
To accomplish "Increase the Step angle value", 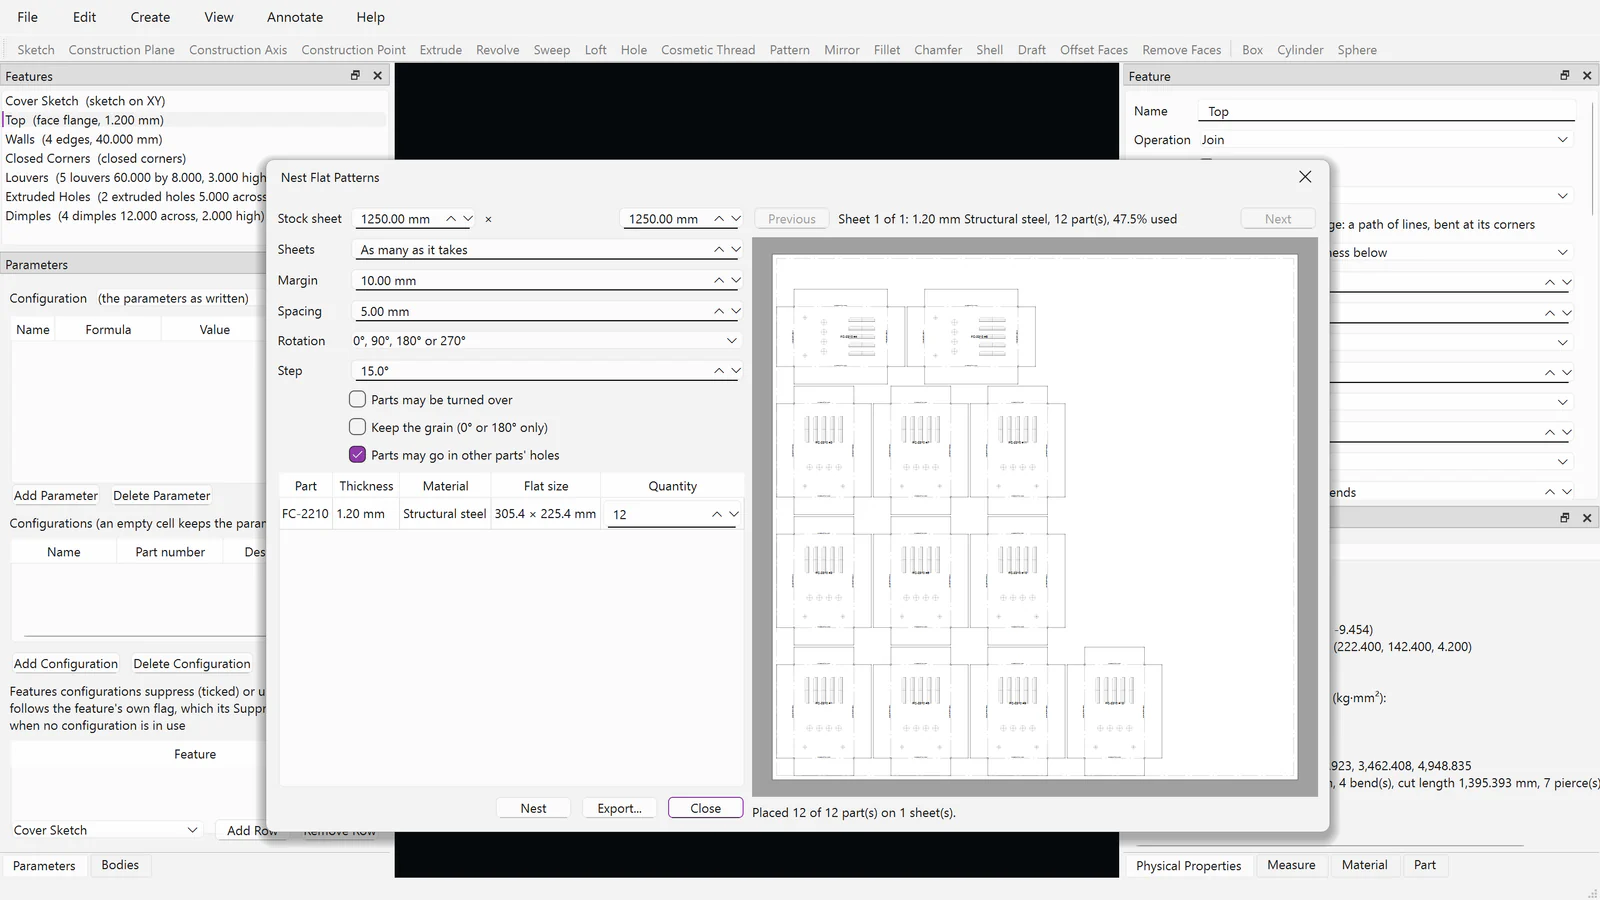I will pos(719,371).
